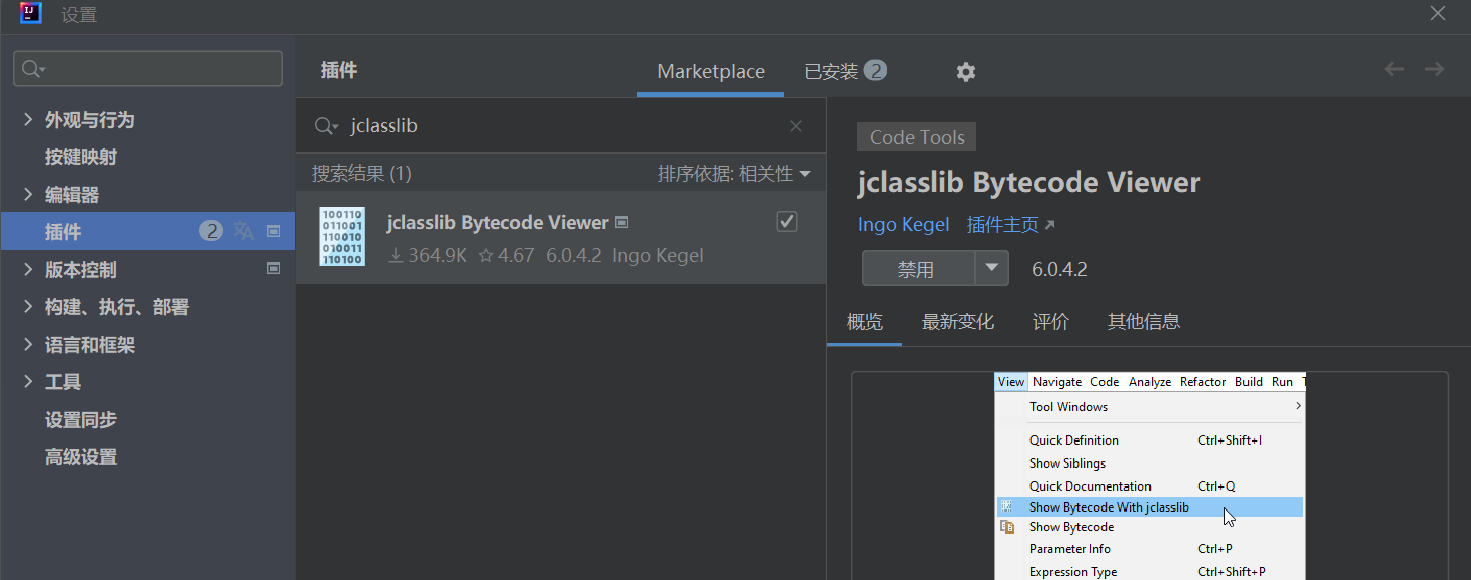Switch to the Marketplace tab
The width and height of the screenshot is (1471, 580).
point(711,72)
